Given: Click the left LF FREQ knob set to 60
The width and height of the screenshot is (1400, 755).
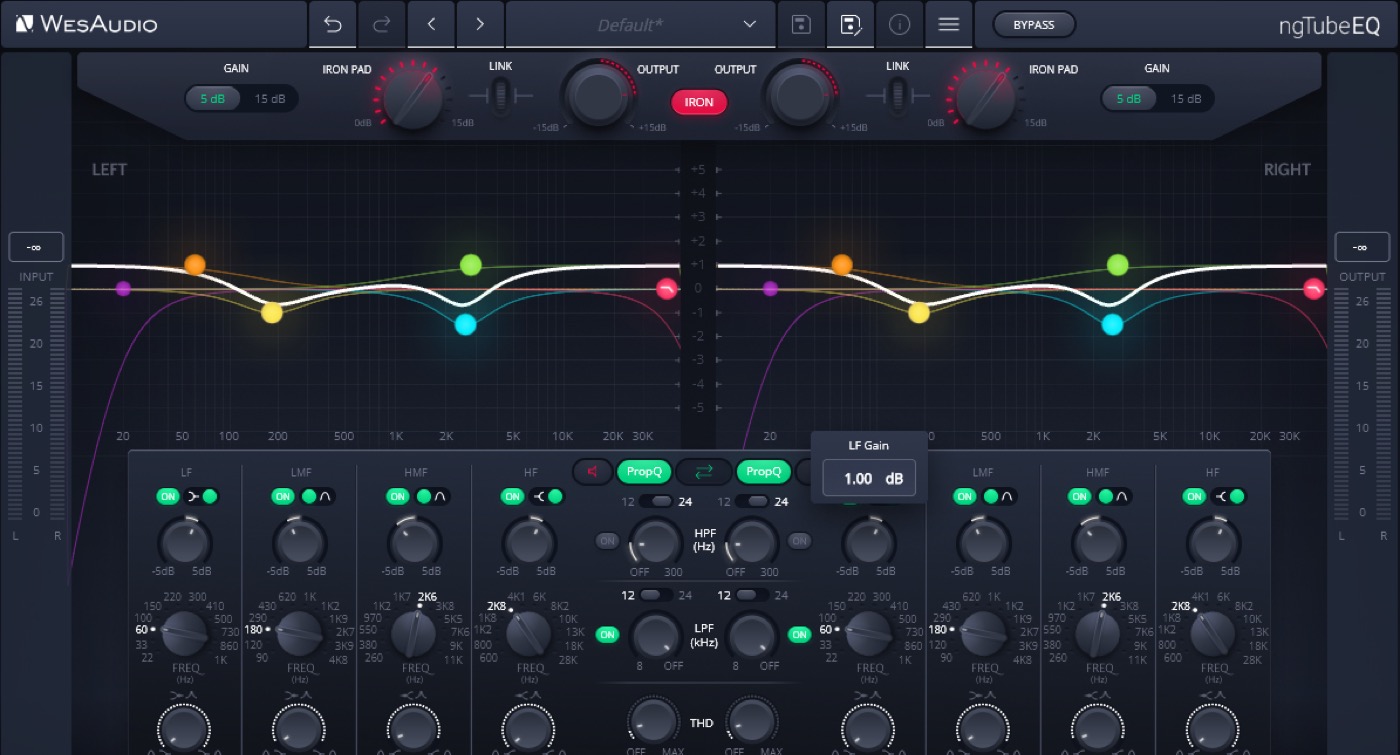Looking at the screenshot, I should [185, 633].
